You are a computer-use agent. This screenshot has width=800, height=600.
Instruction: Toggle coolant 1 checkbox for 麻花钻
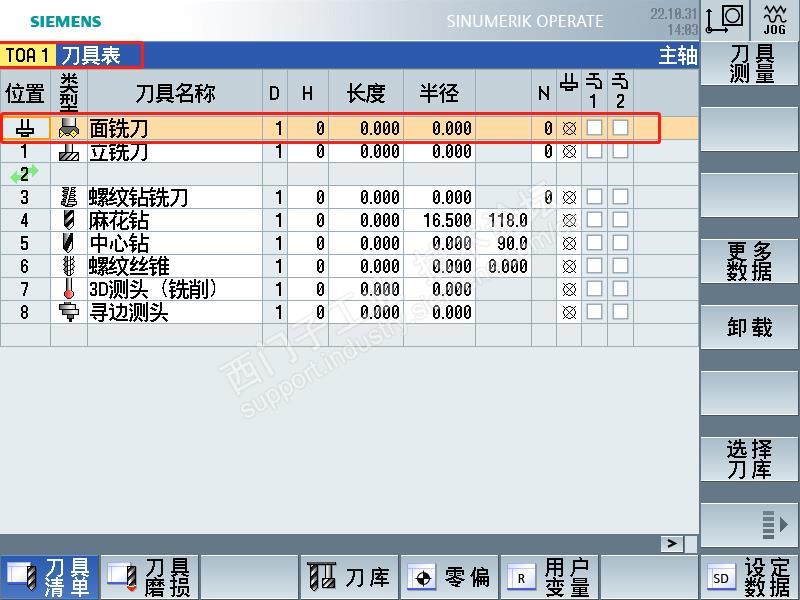(x=594, y=219)
